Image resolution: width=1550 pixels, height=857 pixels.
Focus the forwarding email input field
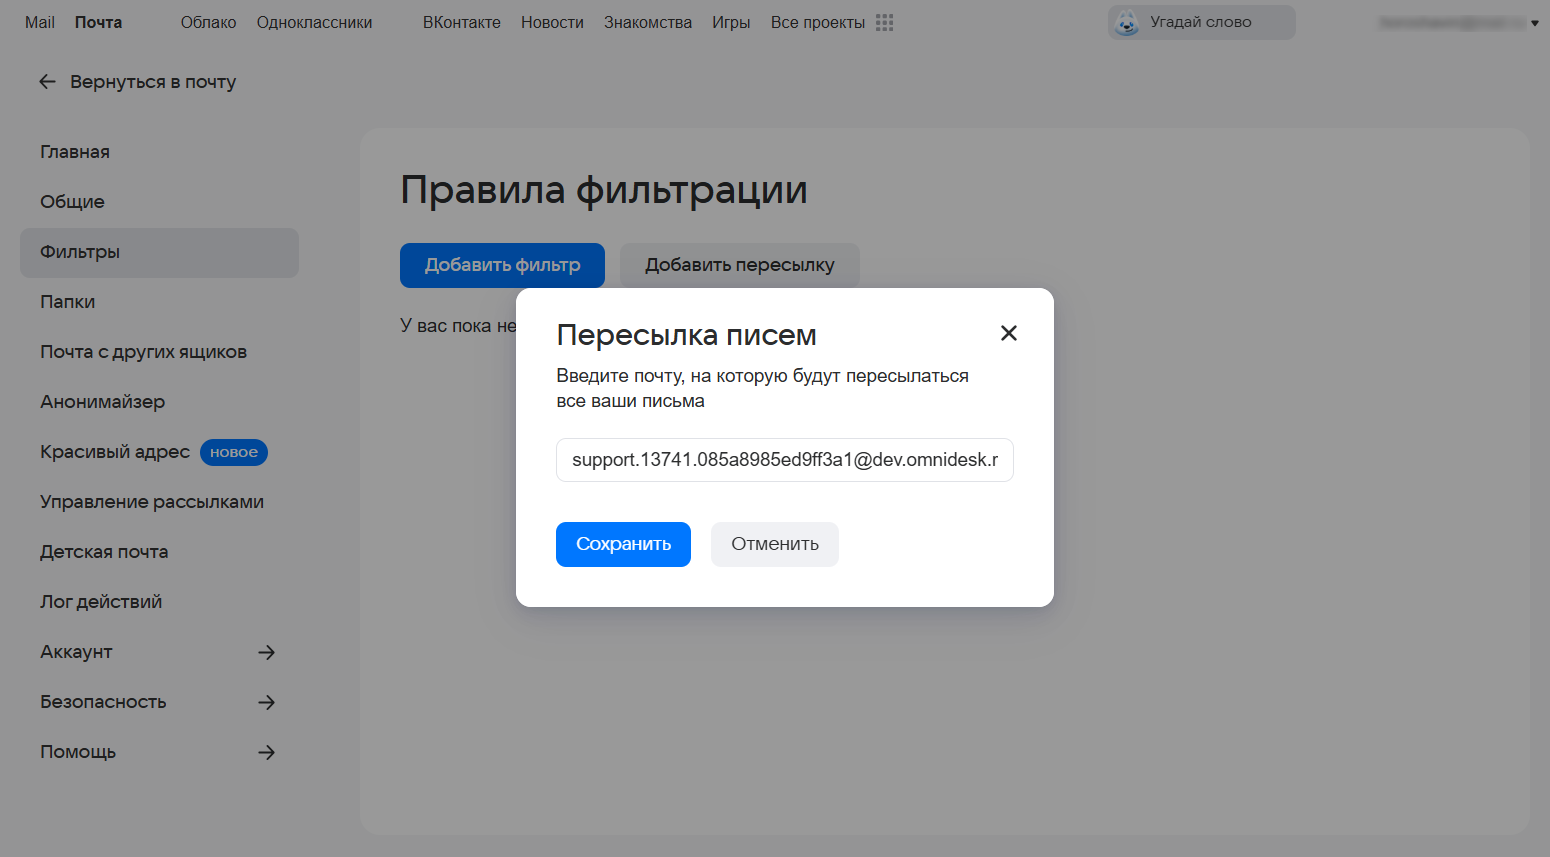pyautogui.click(x=785, y=460)
